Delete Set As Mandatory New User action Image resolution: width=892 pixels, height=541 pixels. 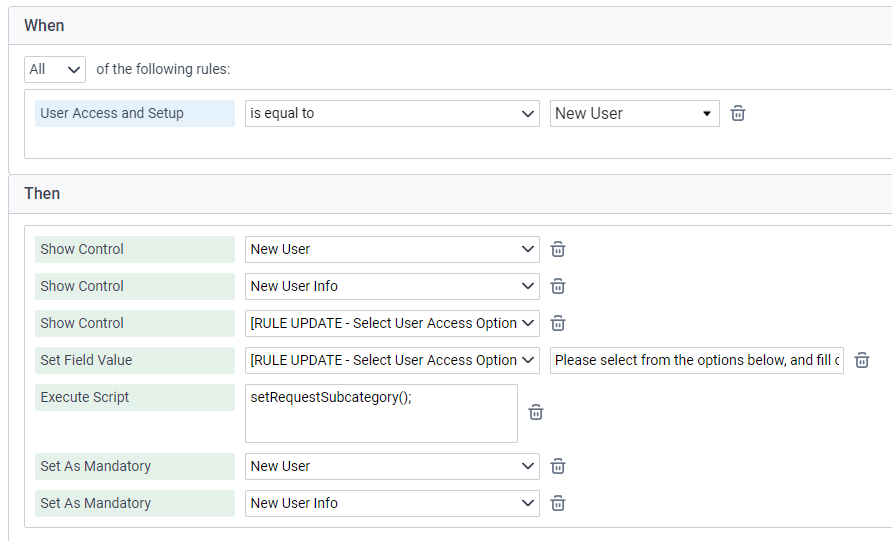pyautogui.click(x=558, y=466)
